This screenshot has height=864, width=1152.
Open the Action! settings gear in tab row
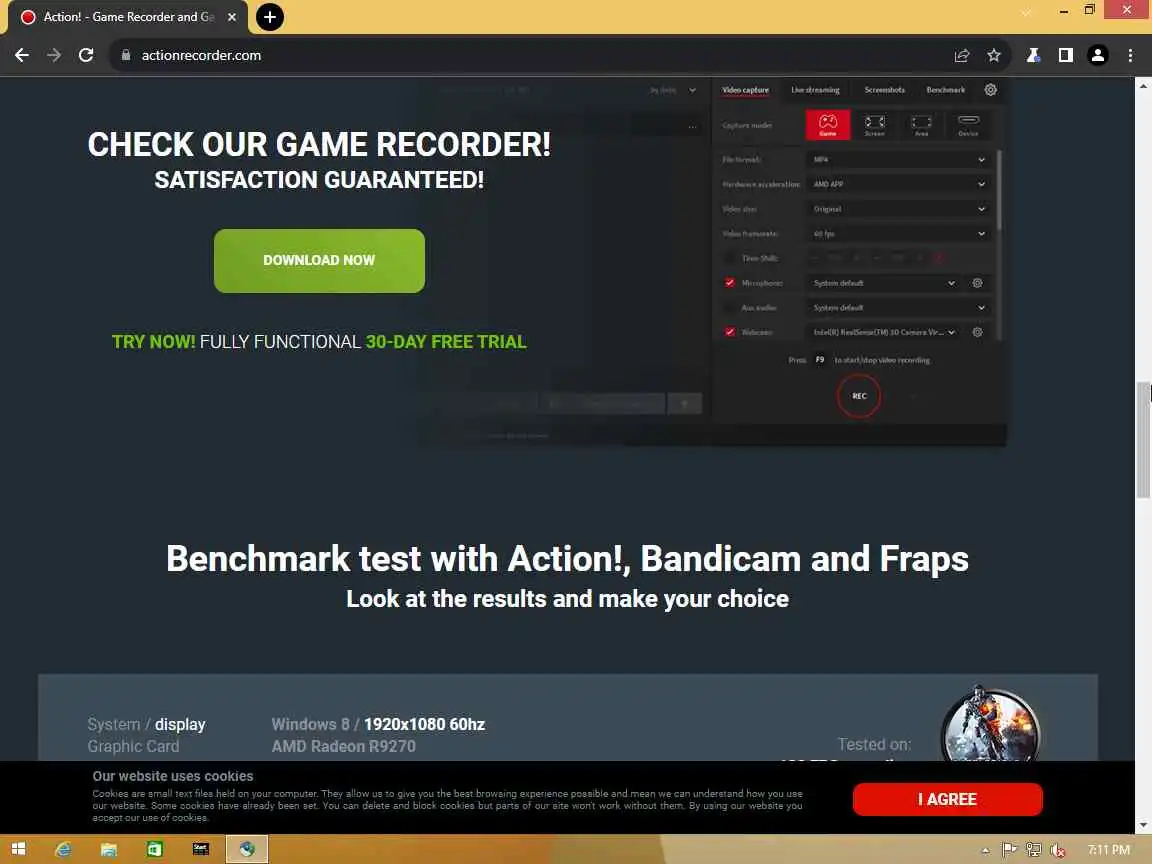990,90
